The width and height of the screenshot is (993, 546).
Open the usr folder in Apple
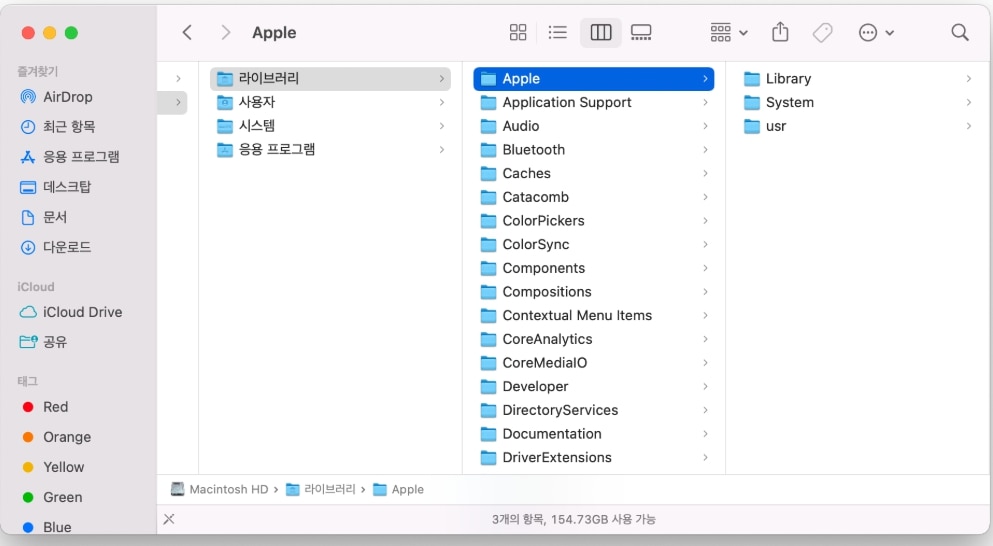tap(857, 126)
